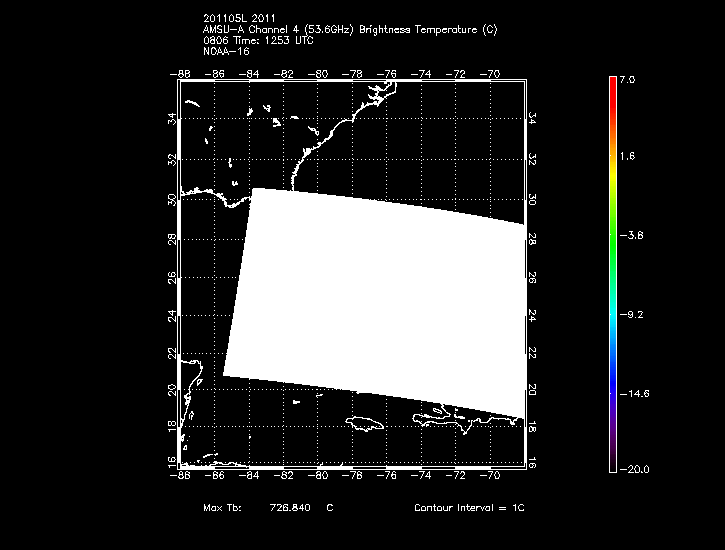The height and width of the screenshot is (550, 725).
Task: Click the Jamaica island outline on map
Action: (x=365, y=423)
